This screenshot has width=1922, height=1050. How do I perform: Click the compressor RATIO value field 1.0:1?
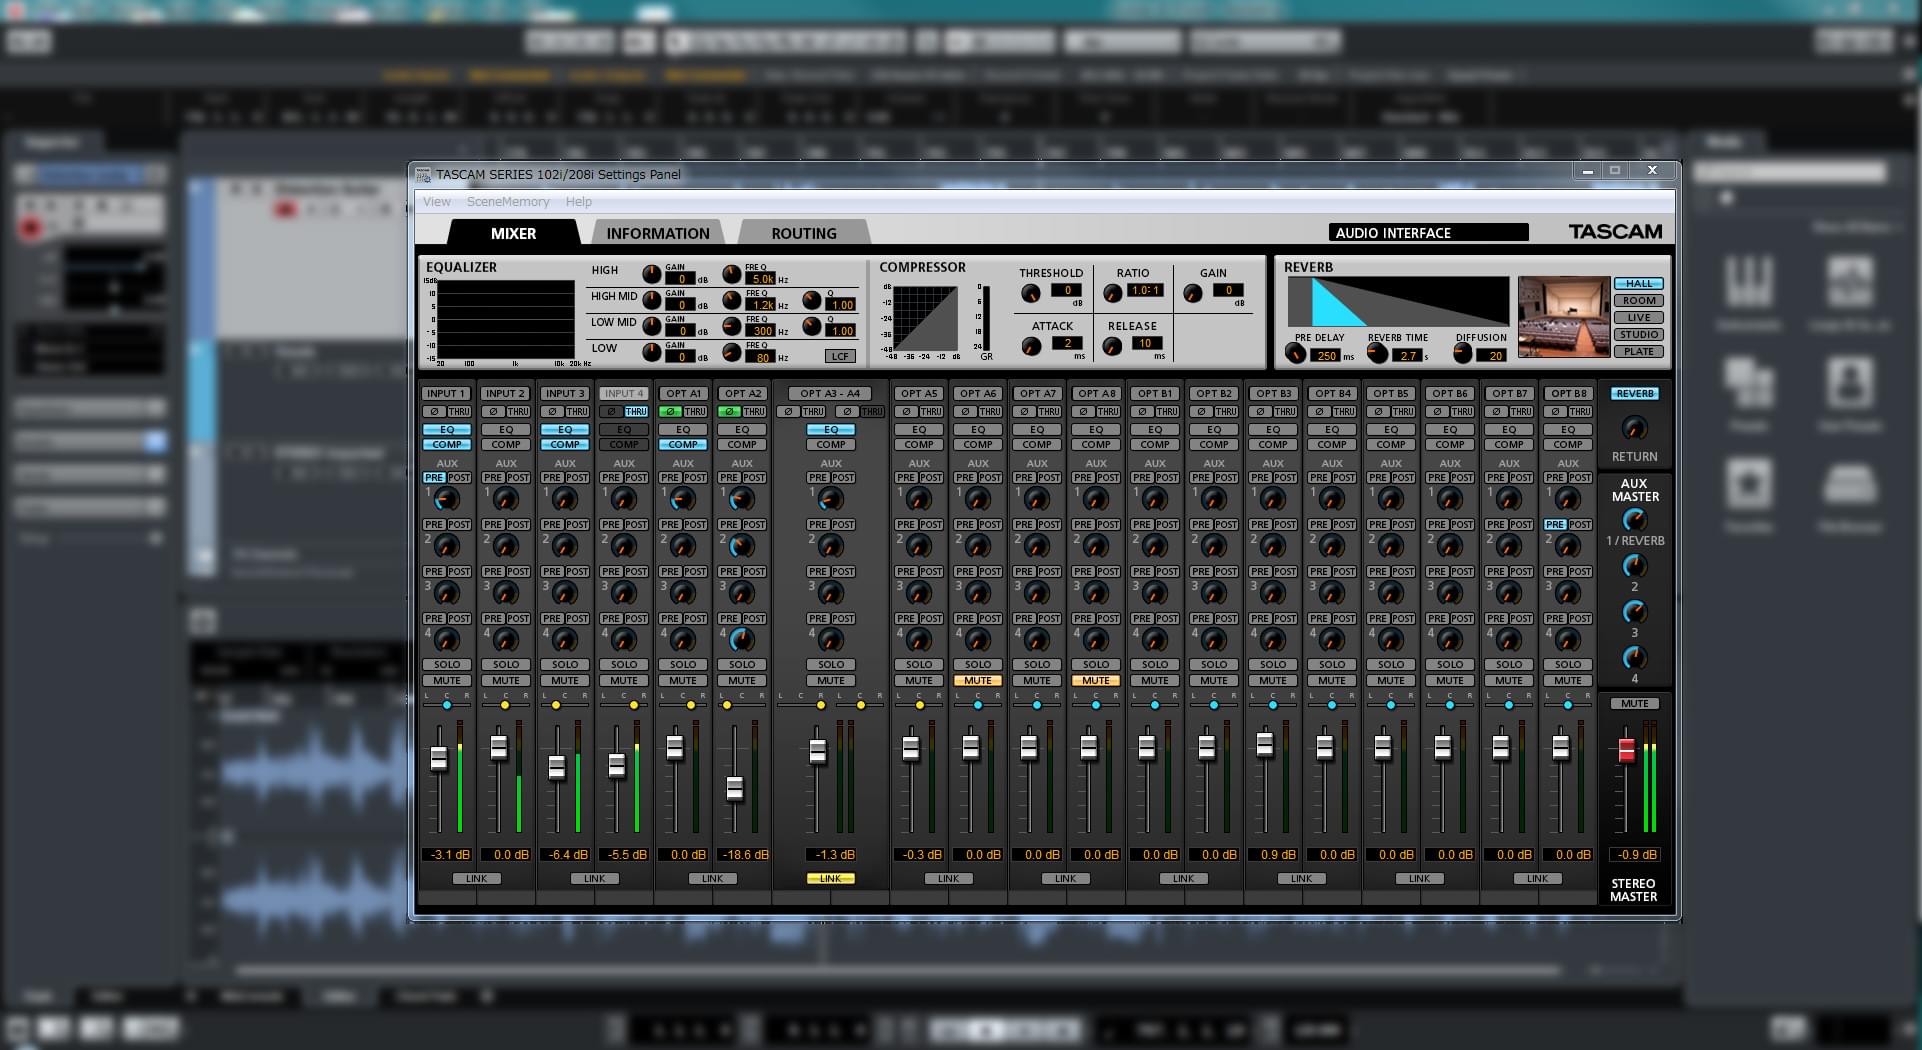click(x=1145, y=290)
